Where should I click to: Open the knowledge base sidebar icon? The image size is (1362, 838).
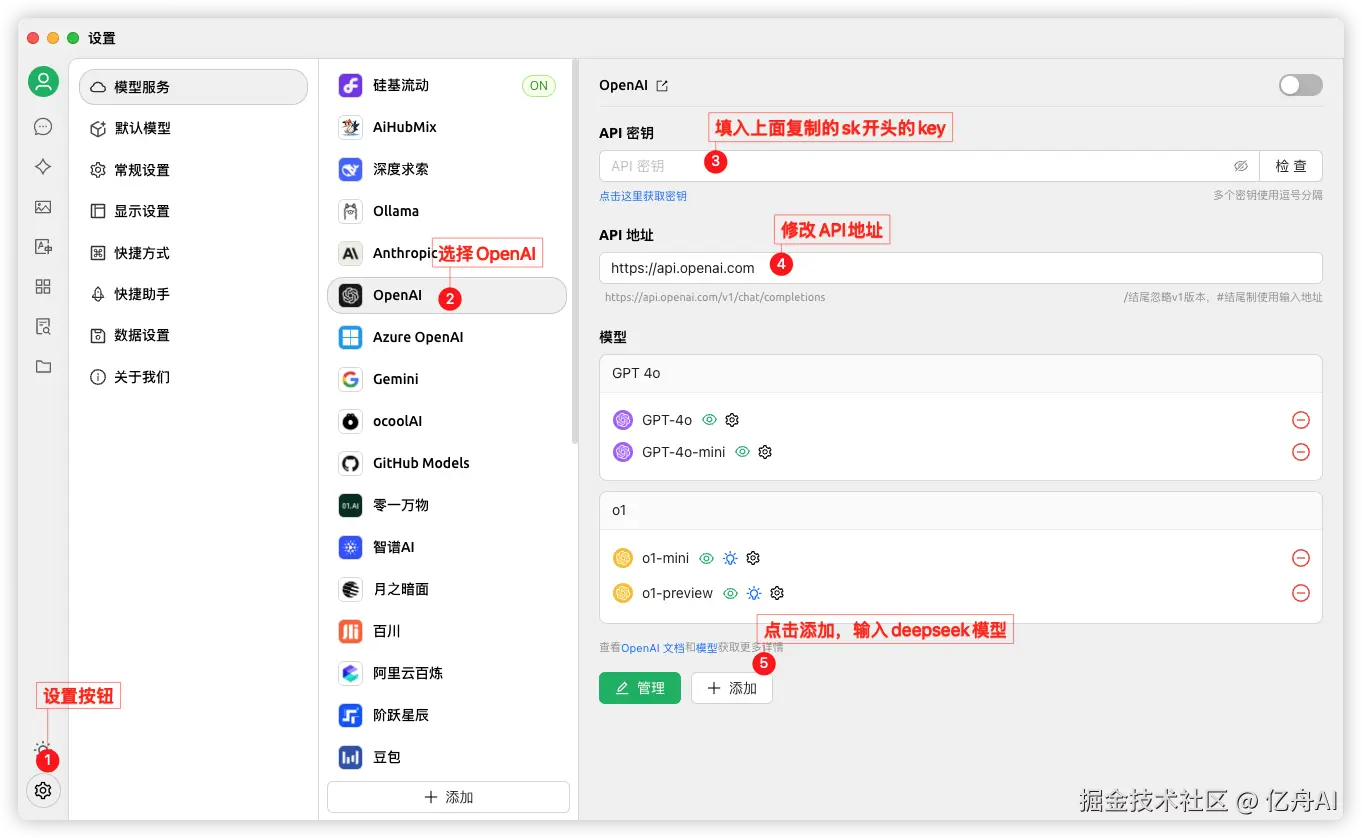(43, 326)
